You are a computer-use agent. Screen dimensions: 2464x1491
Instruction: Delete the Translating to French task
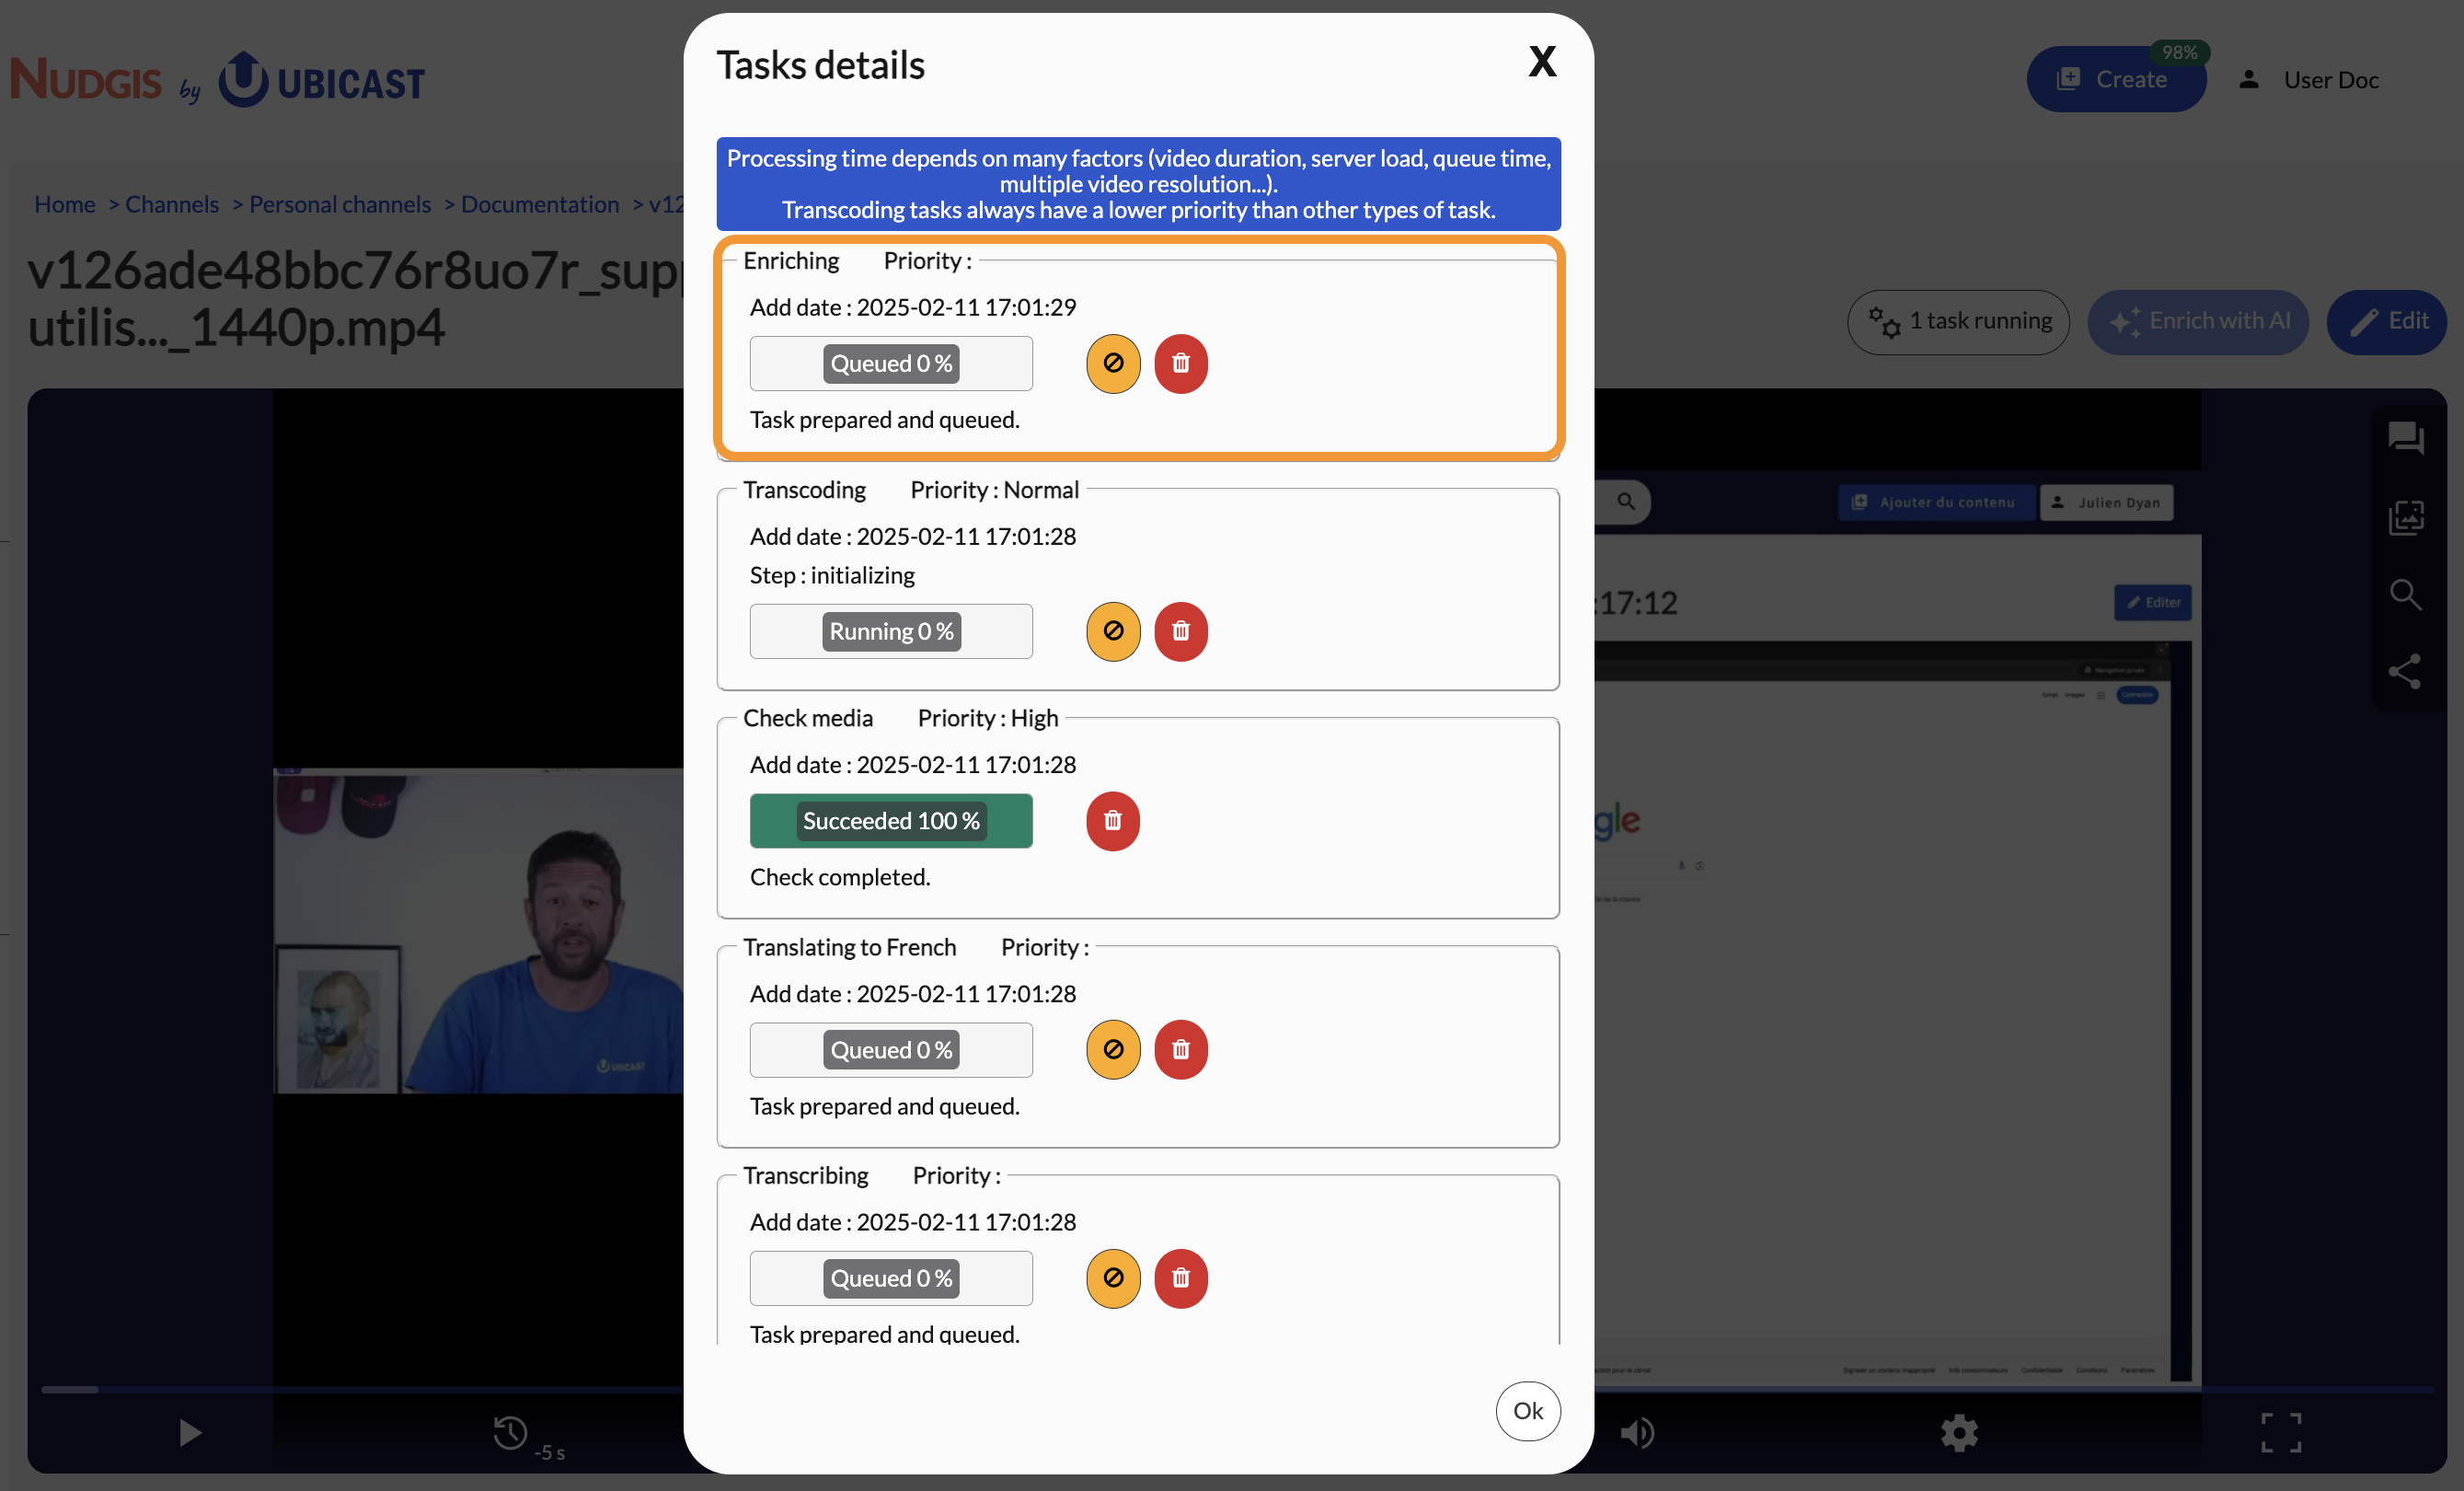(1181, 1050)
